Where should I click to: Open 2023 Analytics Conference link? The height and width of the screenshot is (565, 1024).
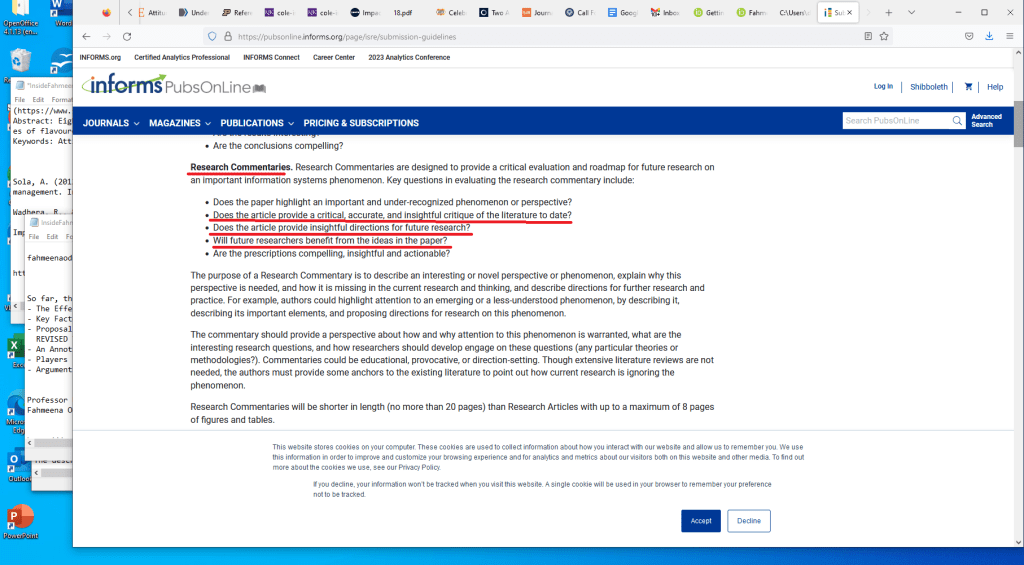409,57
